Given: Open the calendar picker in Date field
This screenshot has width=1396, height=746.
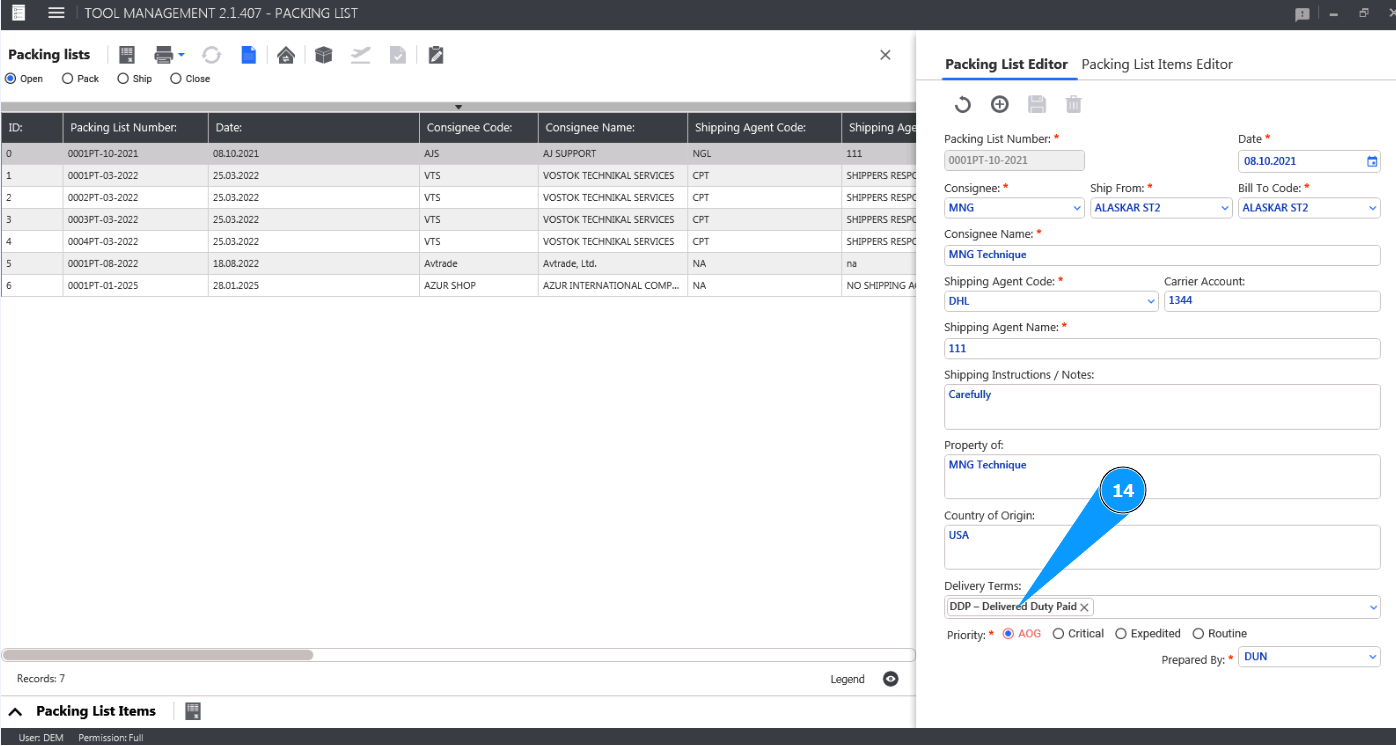Looking at the screenshot, I should click(1372, 161).
